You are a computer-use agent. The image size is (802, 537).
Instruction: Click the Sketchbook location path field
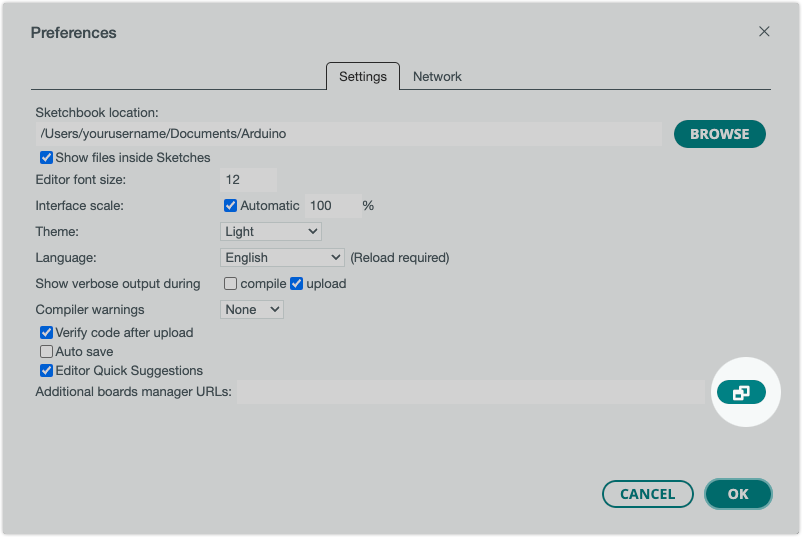[x=348, y=134]
